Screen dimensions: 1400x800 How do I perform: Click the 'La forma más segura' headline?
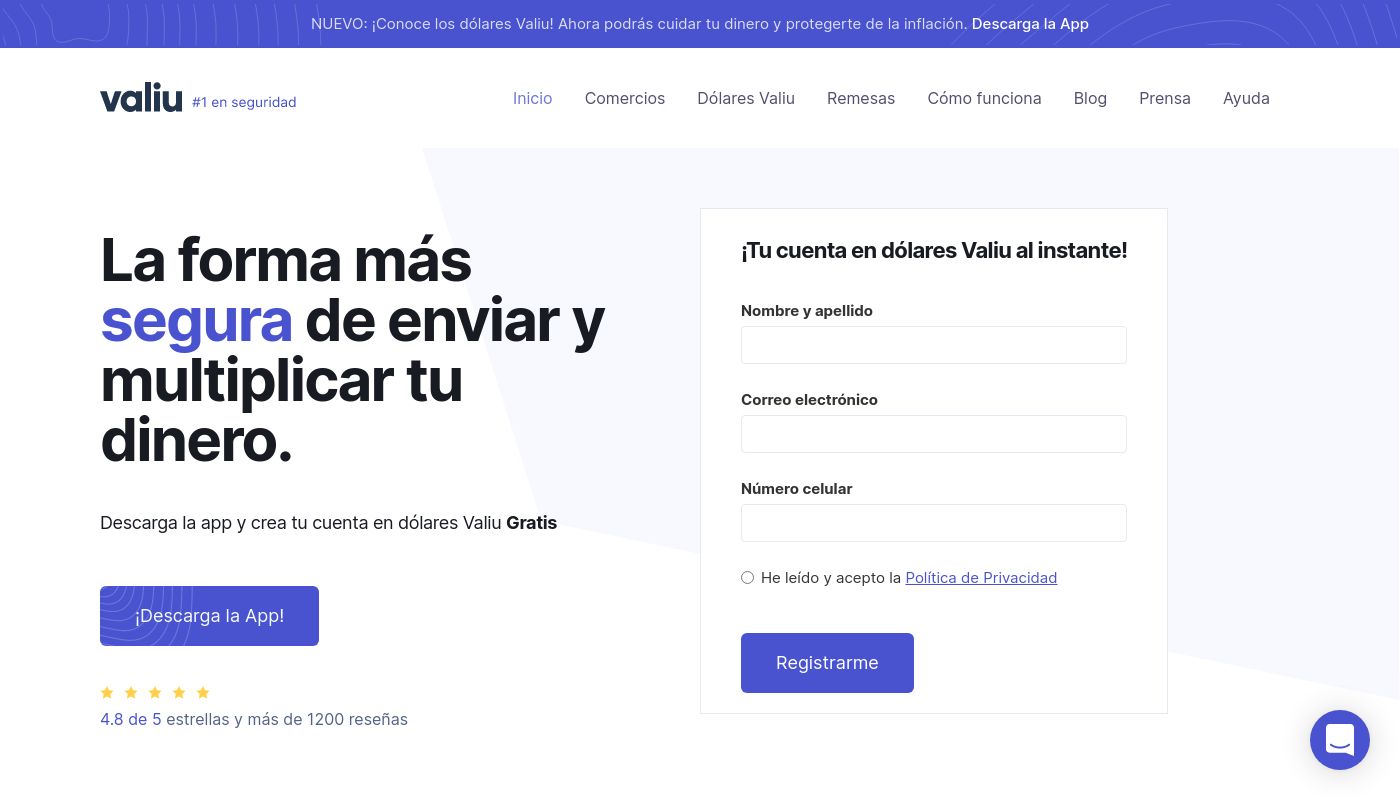pyautogui.click(x=352, y=350)
